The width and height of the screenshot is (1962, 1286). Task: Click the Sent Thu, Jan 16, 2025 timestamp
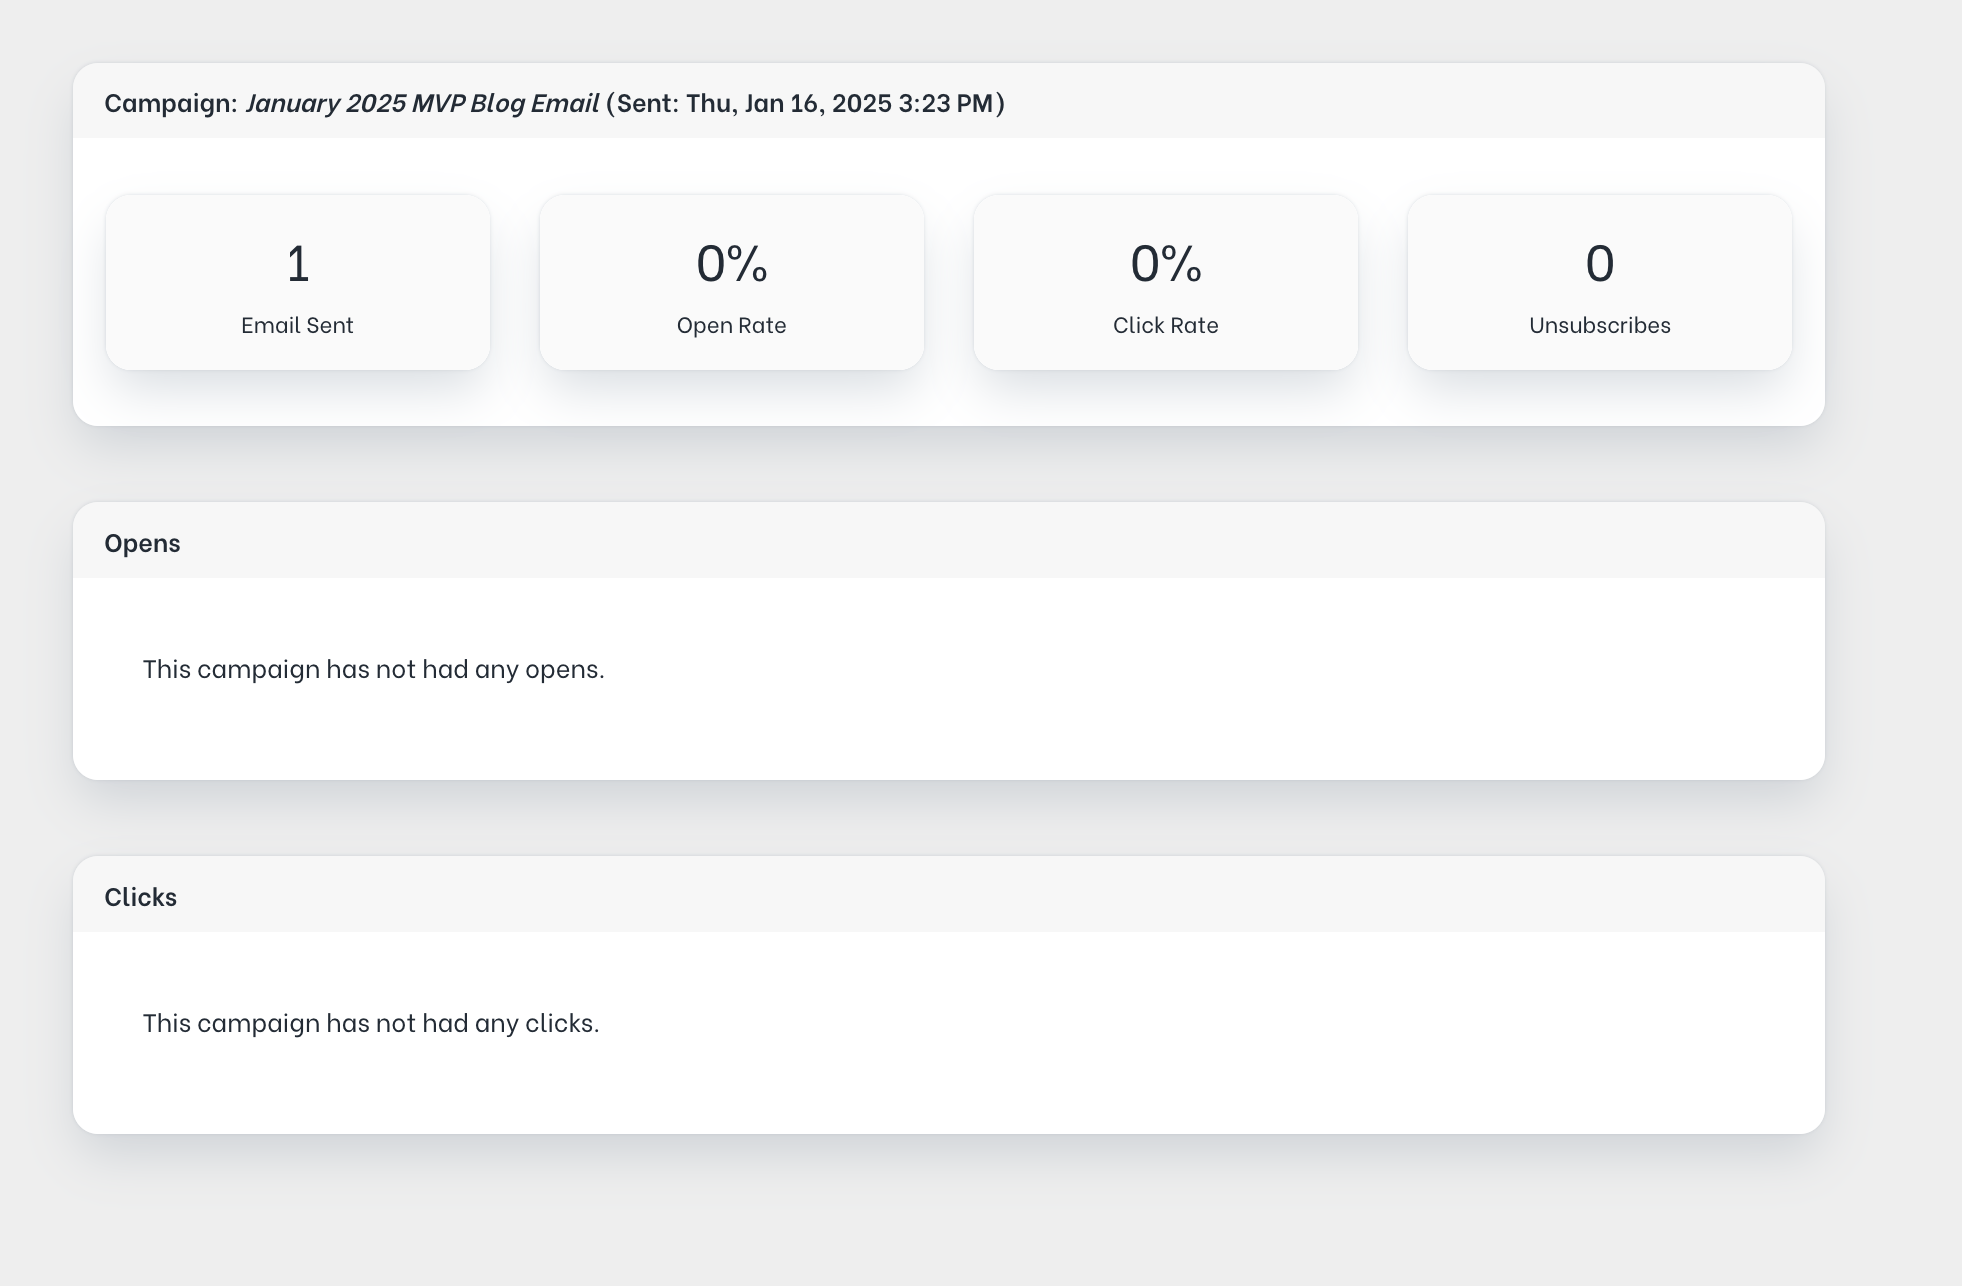pyautogui.click(x=805, y=103)
